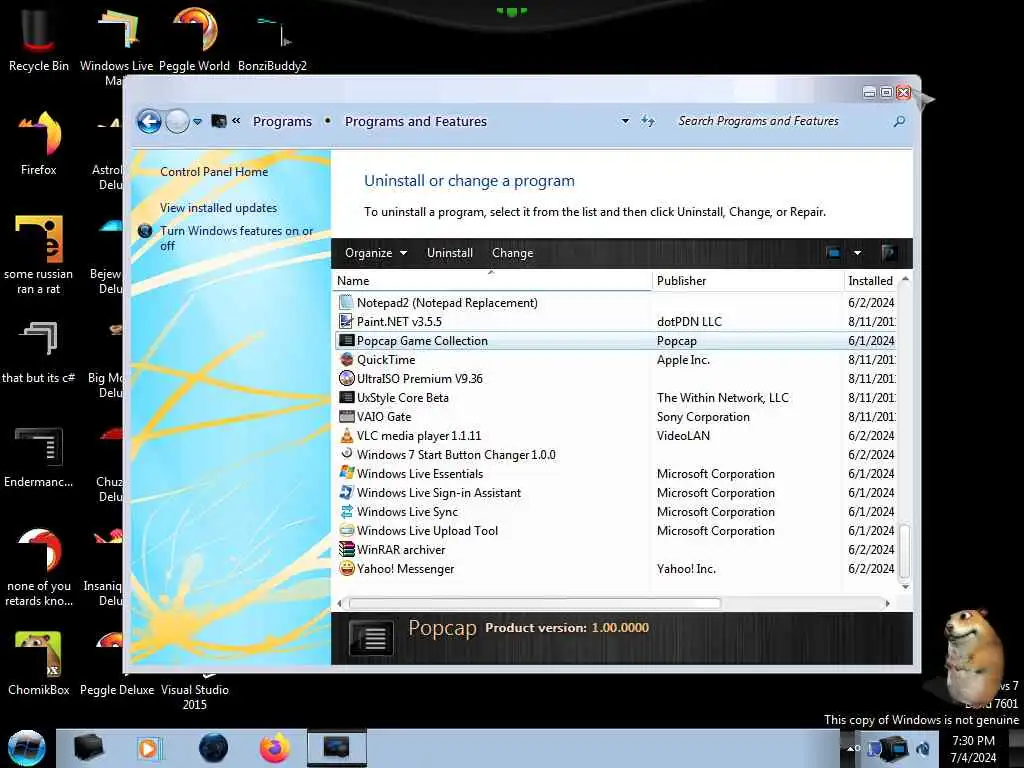This screenshot has width=1024, height=768.
Task: Sort by the Publisher column header
Action: click(x=748, y=281)
